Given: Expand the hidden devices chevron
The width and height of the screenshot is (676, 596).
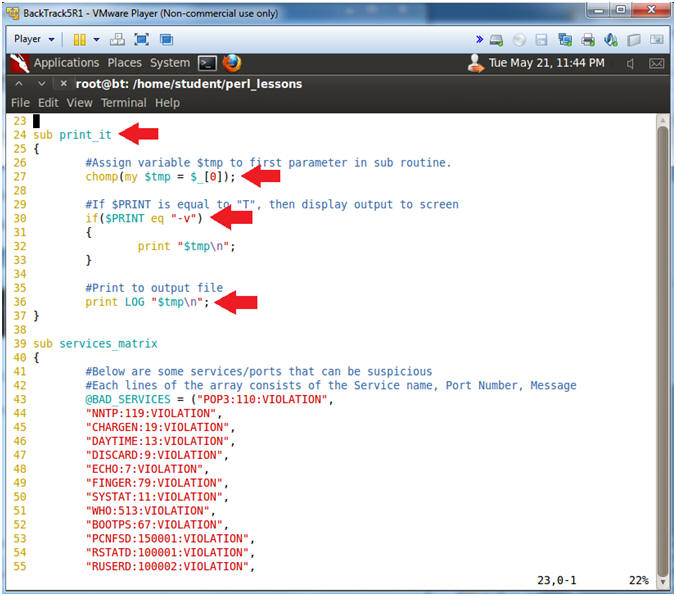Looking at the screenshot, I should [x=479, y=40].
